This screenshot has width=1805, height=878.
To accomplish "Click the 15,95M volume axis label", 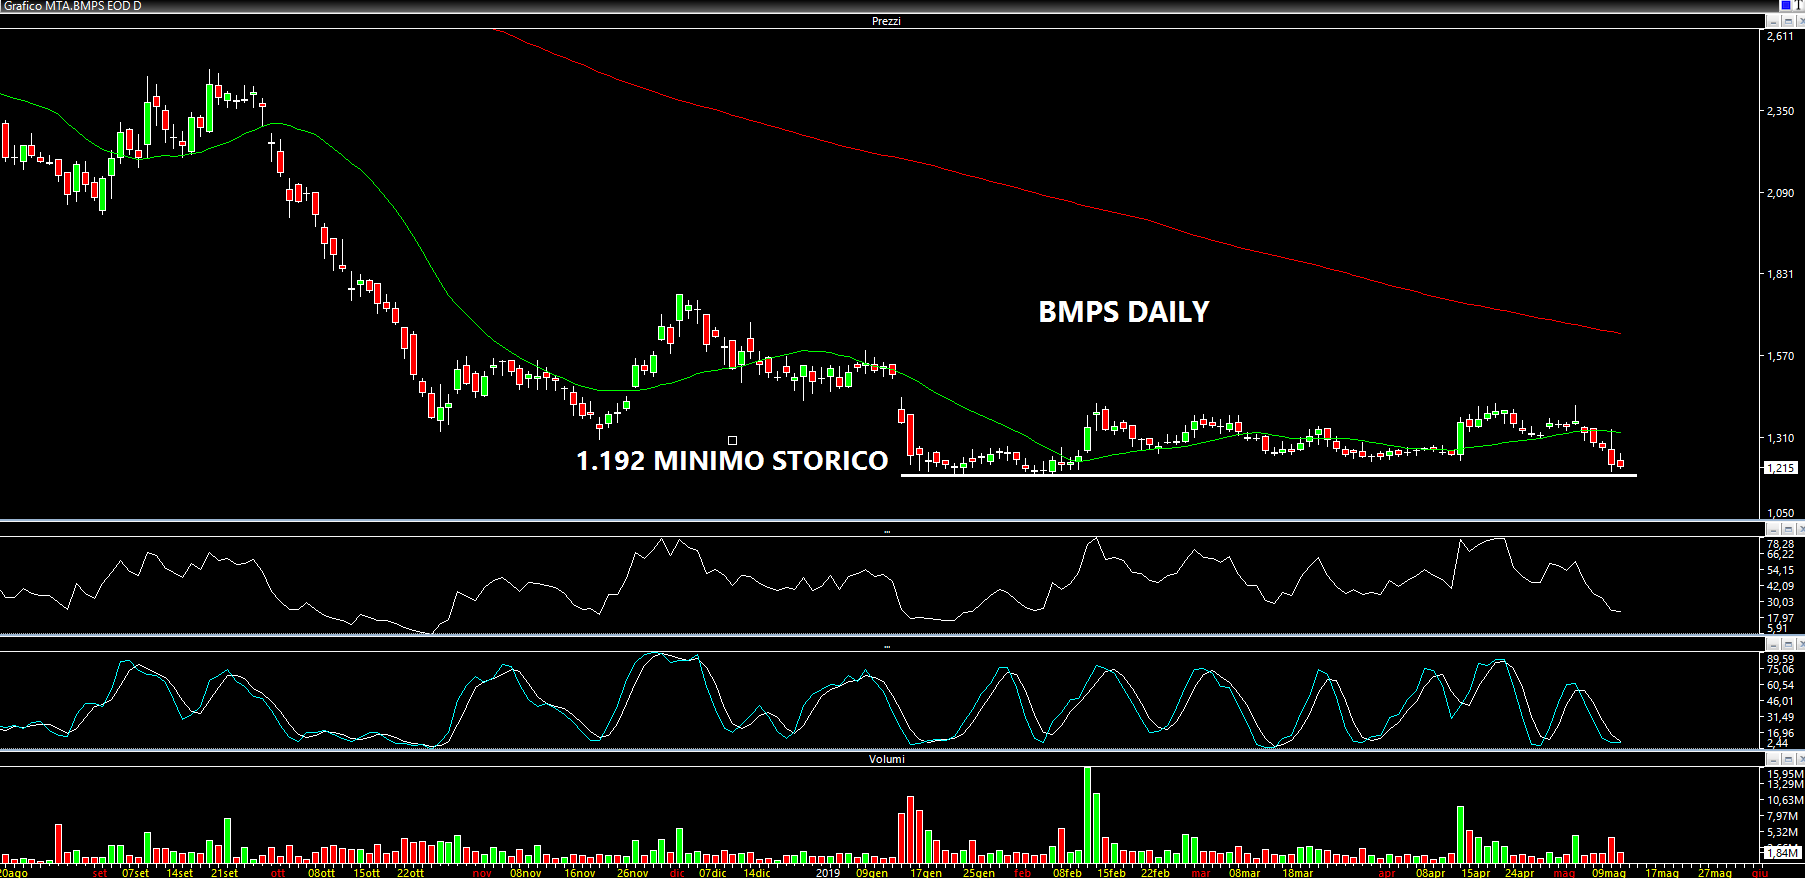I will (x=1785, y=774).
